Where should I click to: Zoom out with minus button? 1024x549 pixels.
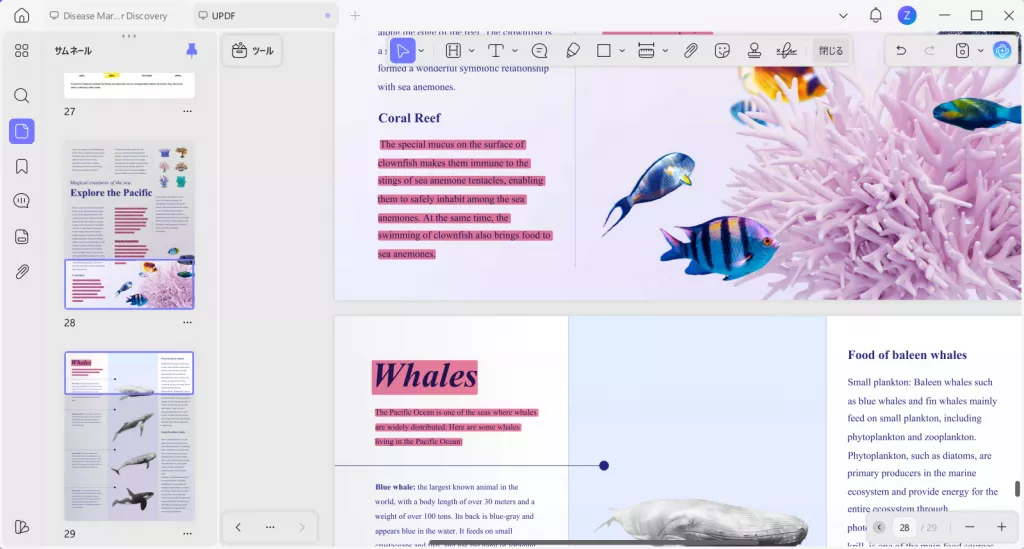point(970,527)
